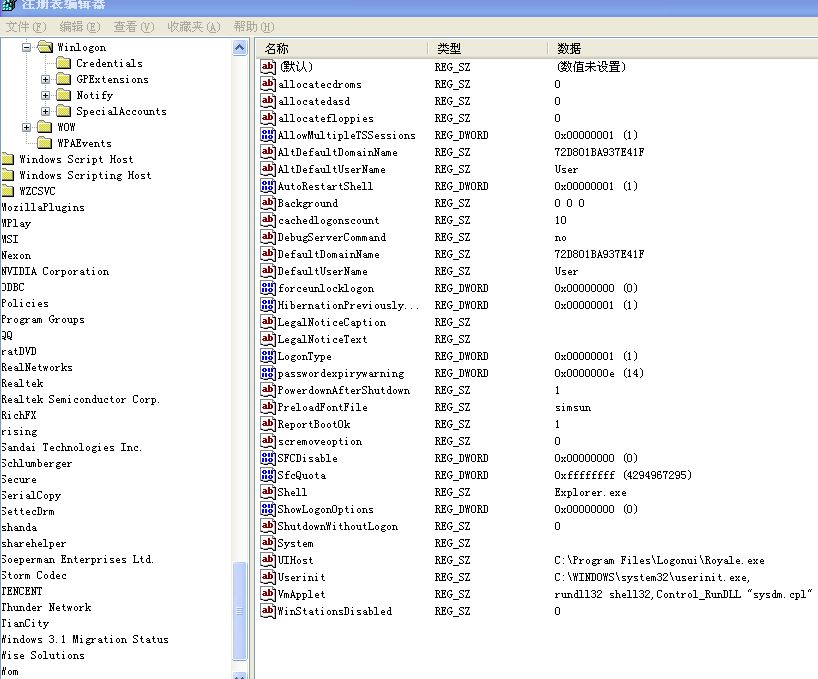Click the open Winlogon folder icon
This screenshot has height=679, width=818.
45,47
